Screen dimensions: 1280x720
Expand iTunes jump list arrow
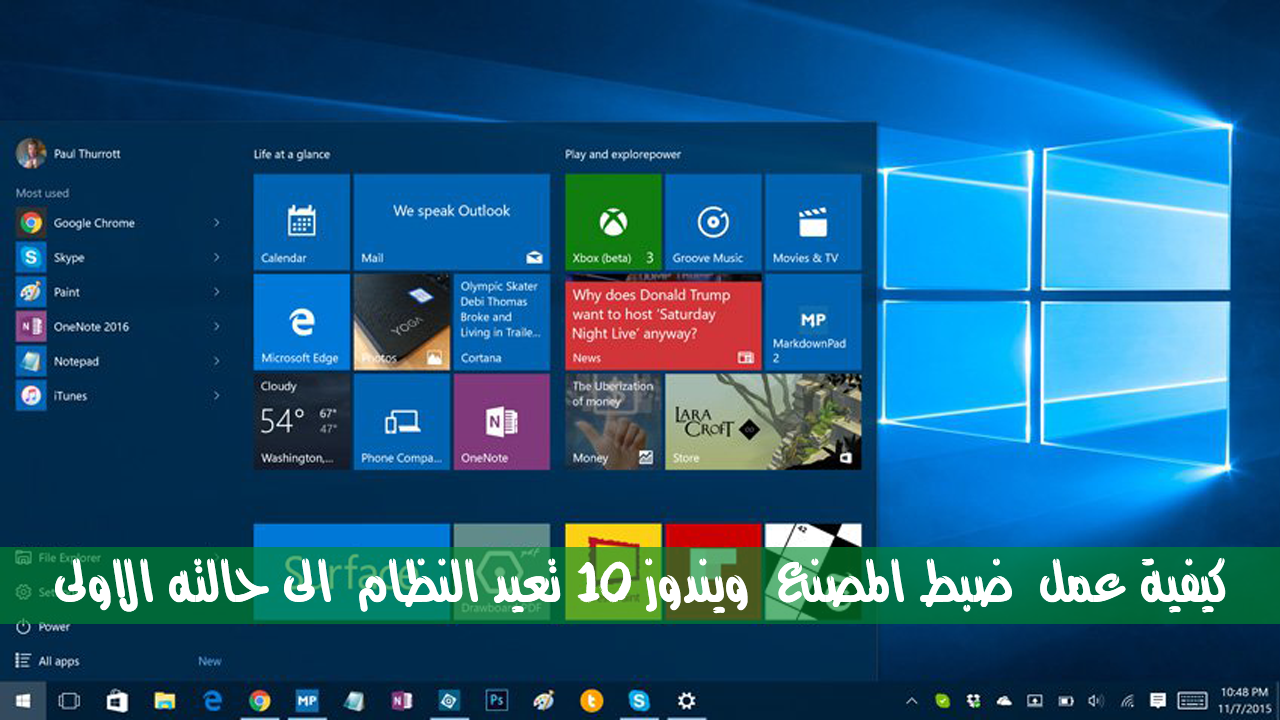(216, 396)
